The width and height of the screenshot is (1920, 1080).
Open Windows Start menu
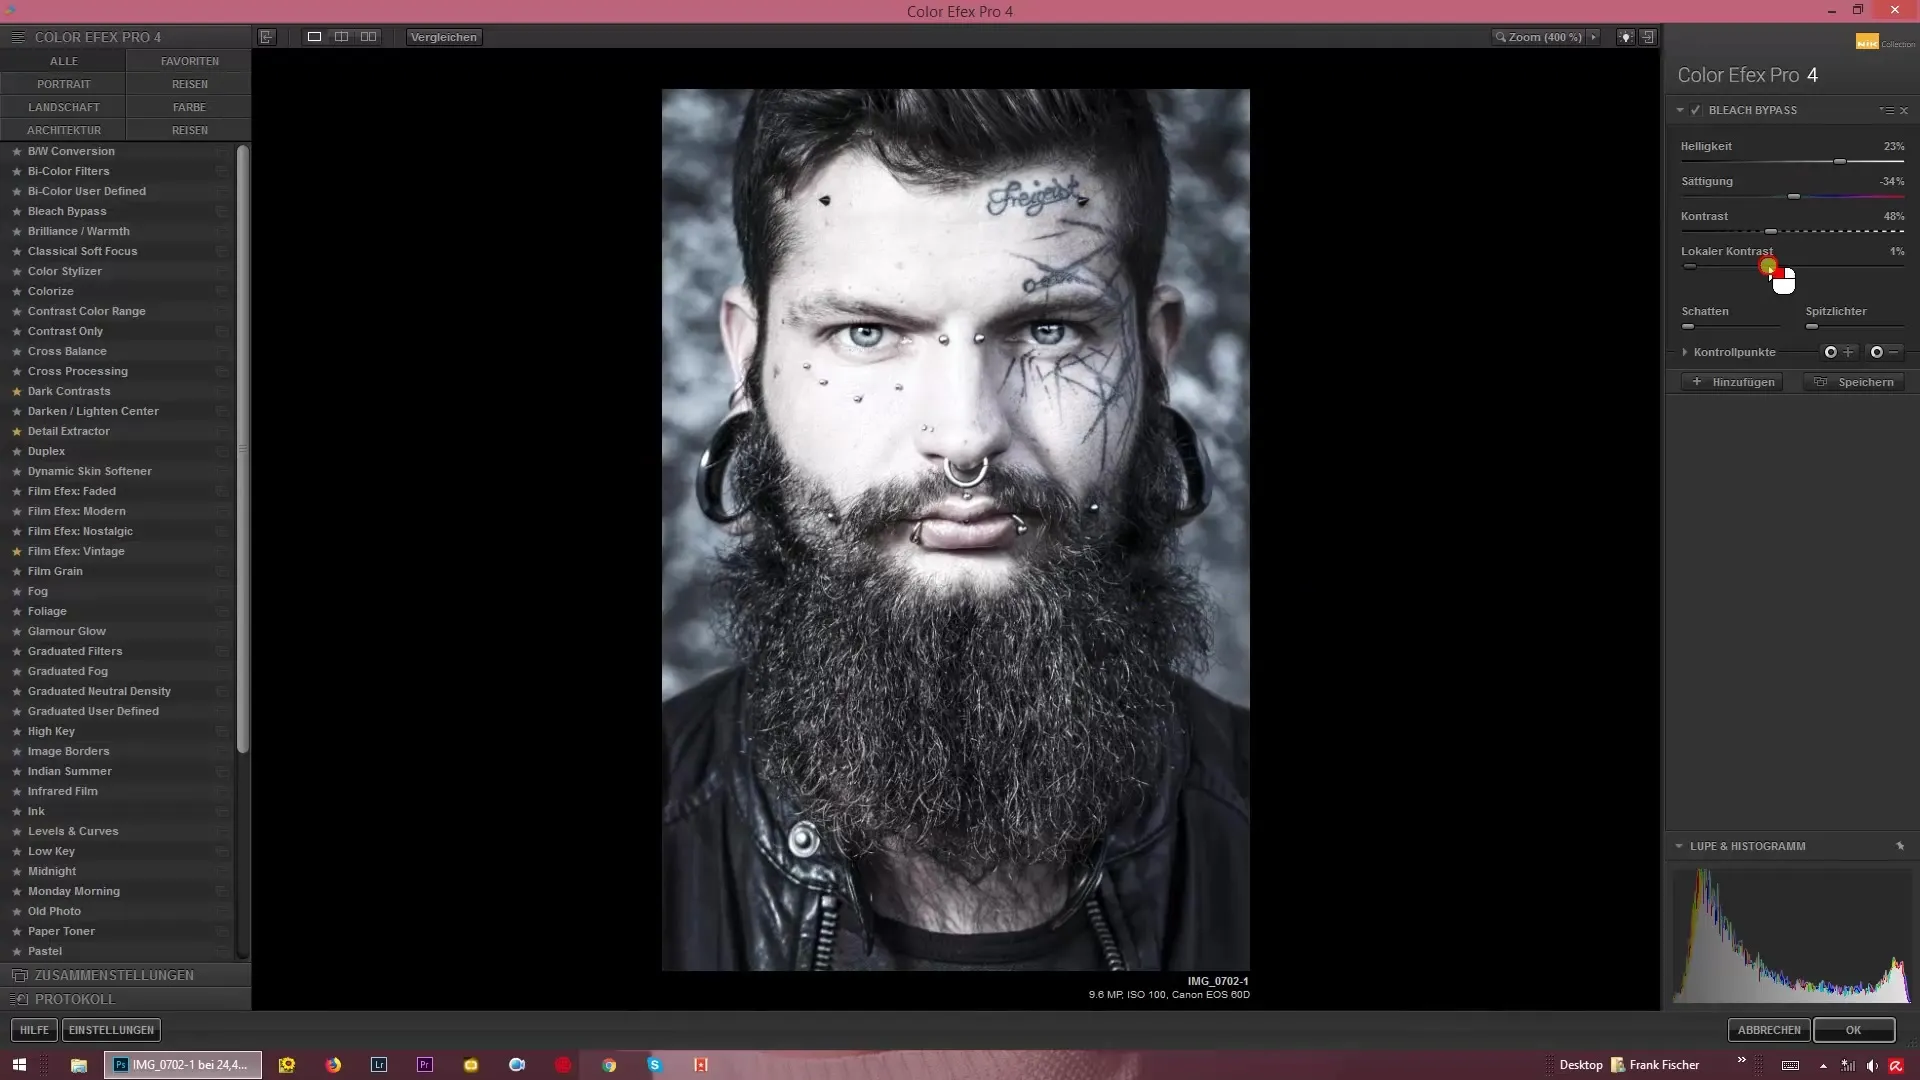pos(19,1065)
